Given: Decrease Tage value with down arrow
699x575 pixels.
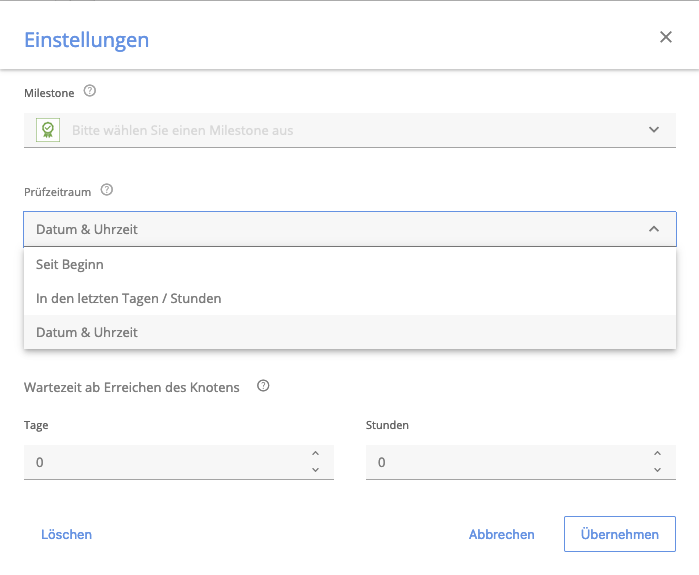Looking at the screenshot, I should coord(316,470).
